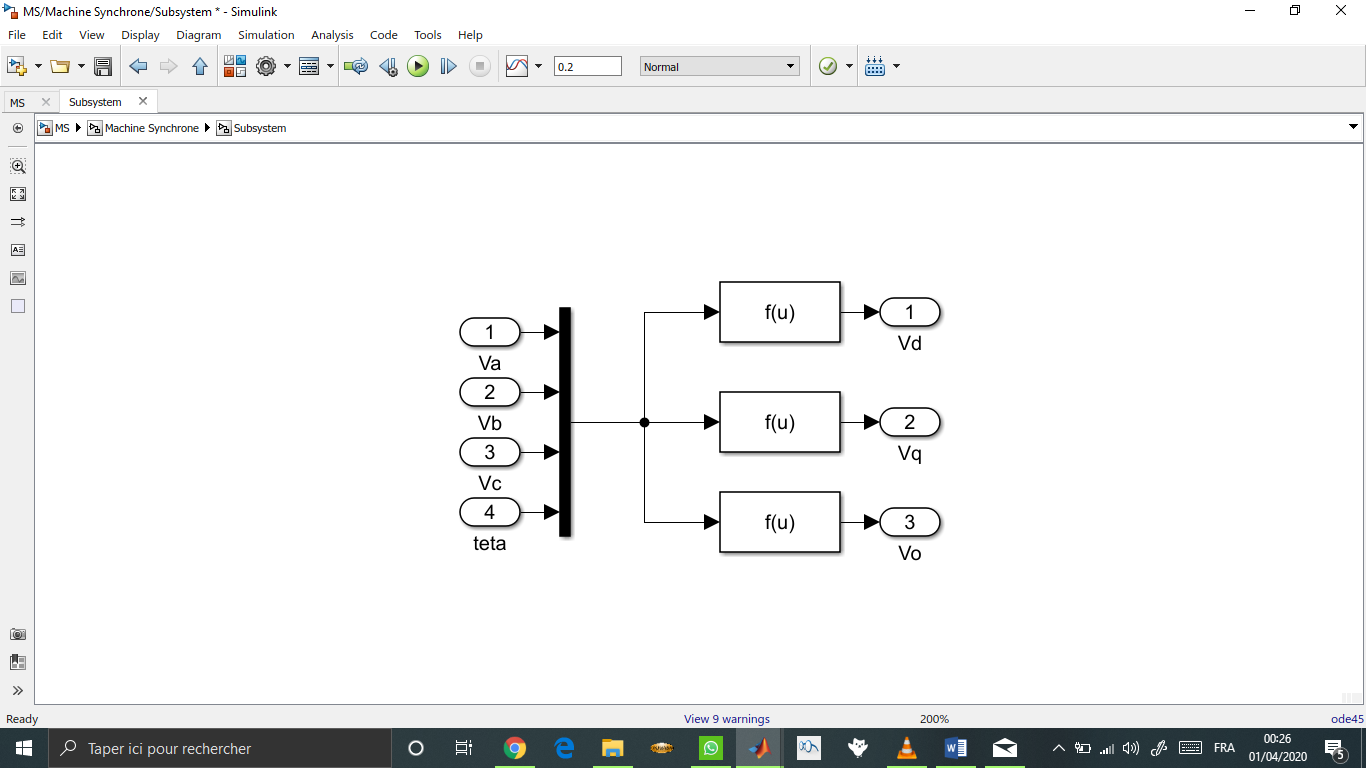This screenshot has width=1366, height=768.
Task: Click the Step Back button
Action: [388, 66]
